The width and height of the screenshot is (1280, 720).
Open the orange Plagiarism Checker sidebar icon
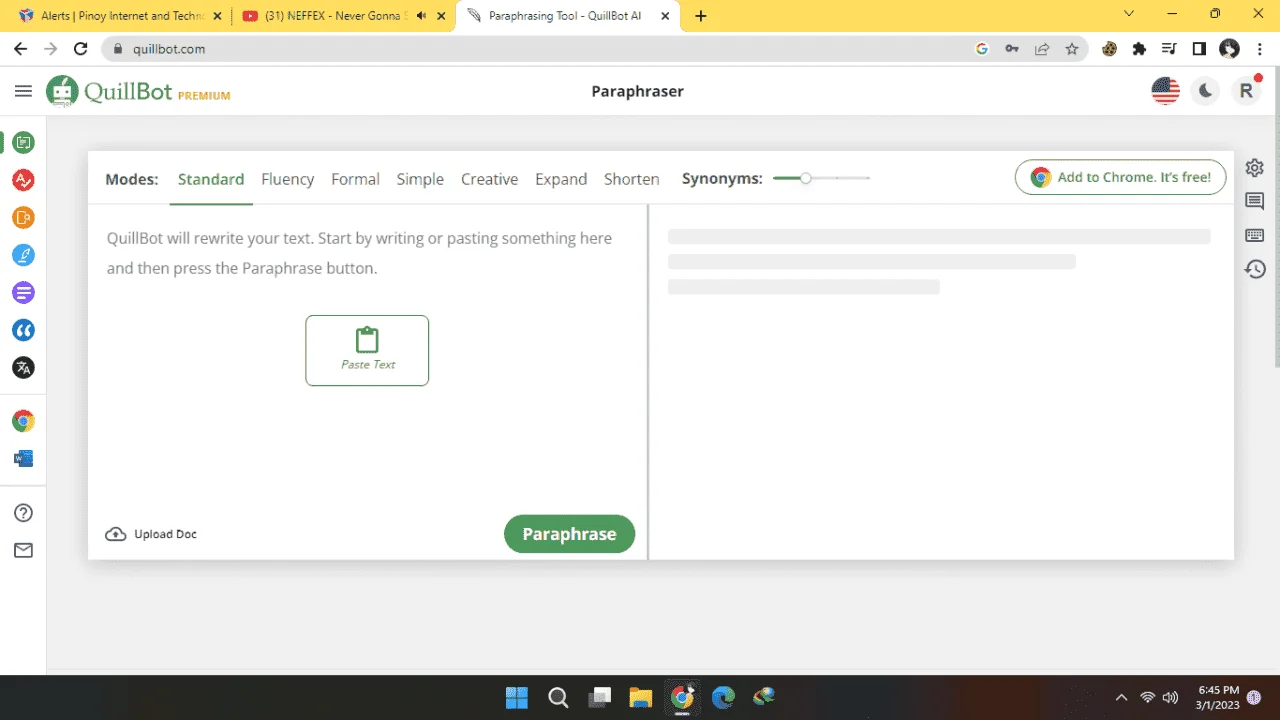tap(24, 218)
